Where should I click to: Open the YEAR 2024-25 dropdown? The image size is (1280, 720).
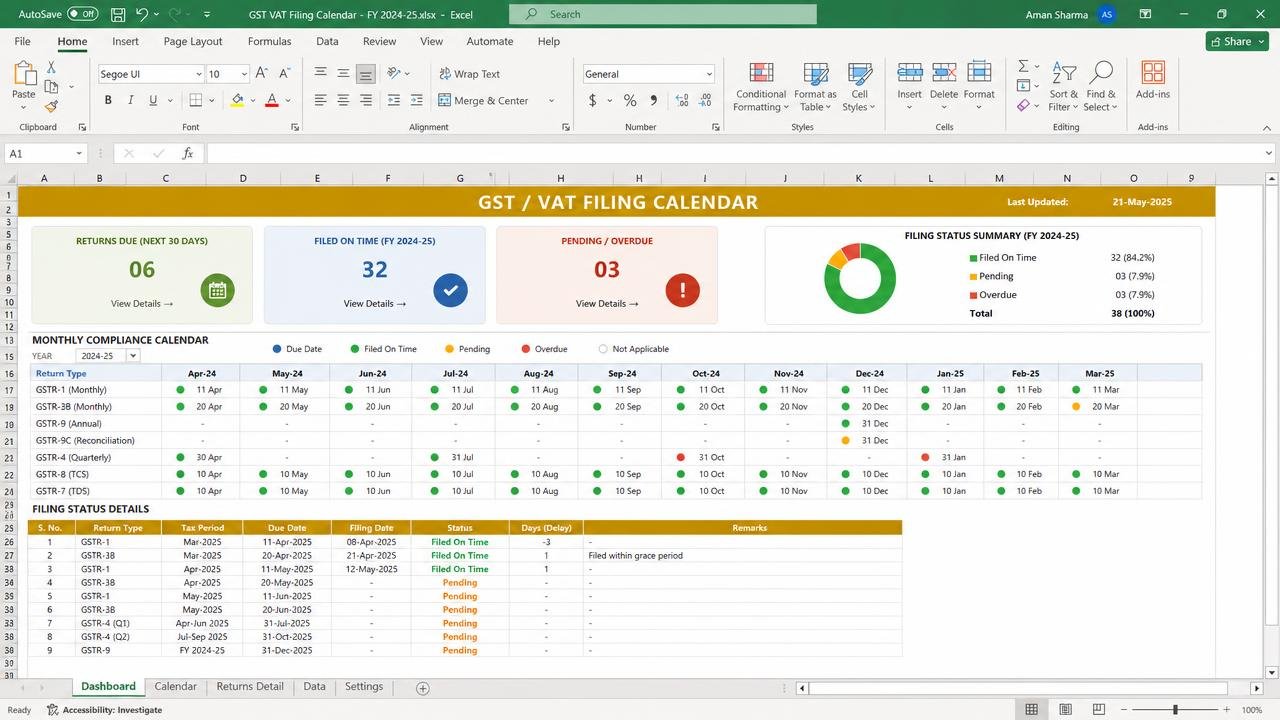[x=132, y=356]
